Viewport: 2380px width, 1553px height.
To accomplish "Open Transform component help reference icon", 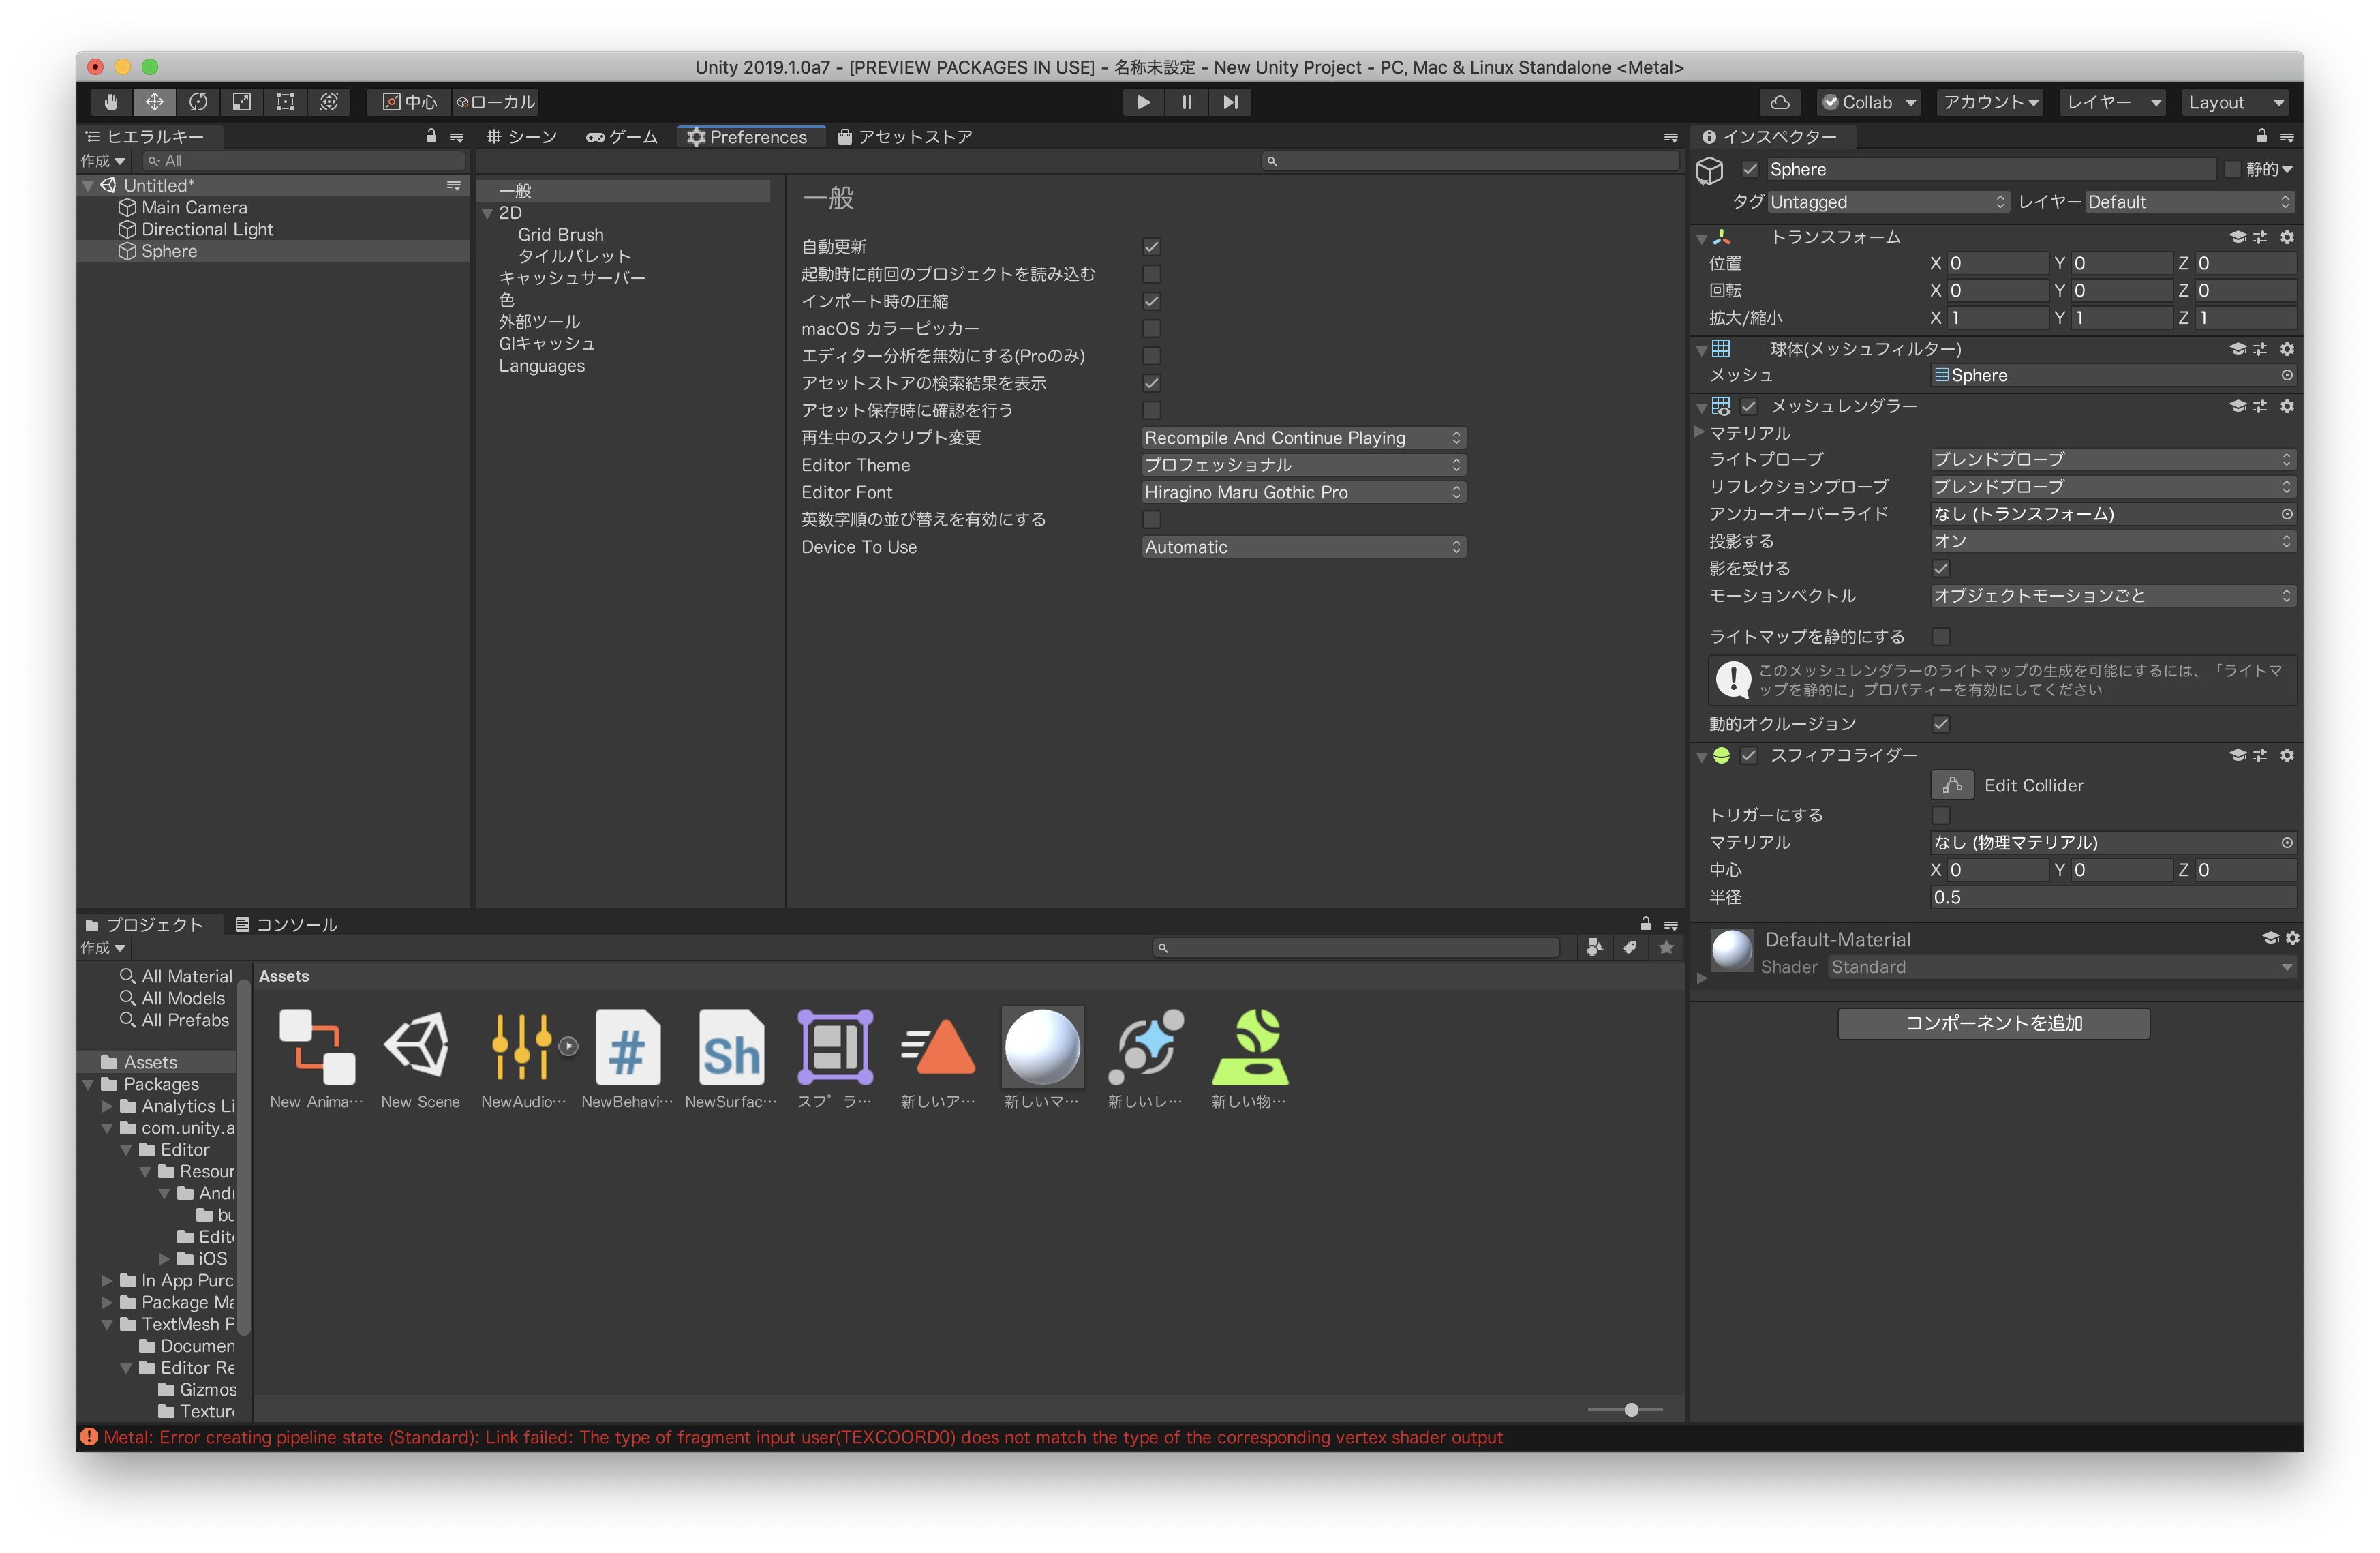I will 2238,237.
